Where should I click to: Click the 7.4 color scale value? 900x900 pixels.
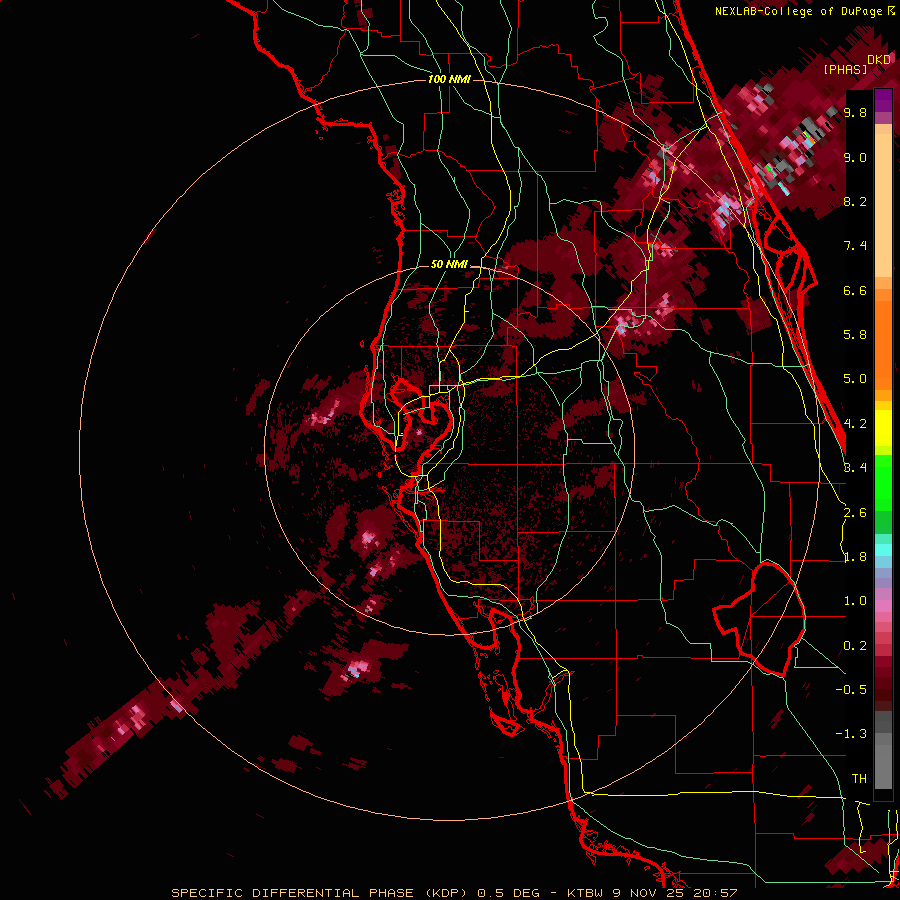coord(855,246)
